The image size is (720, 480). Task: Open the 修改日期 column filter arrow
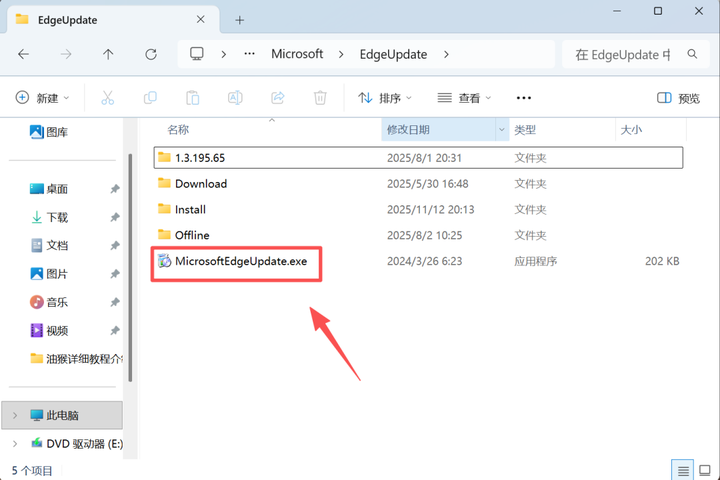pos(502,130)
